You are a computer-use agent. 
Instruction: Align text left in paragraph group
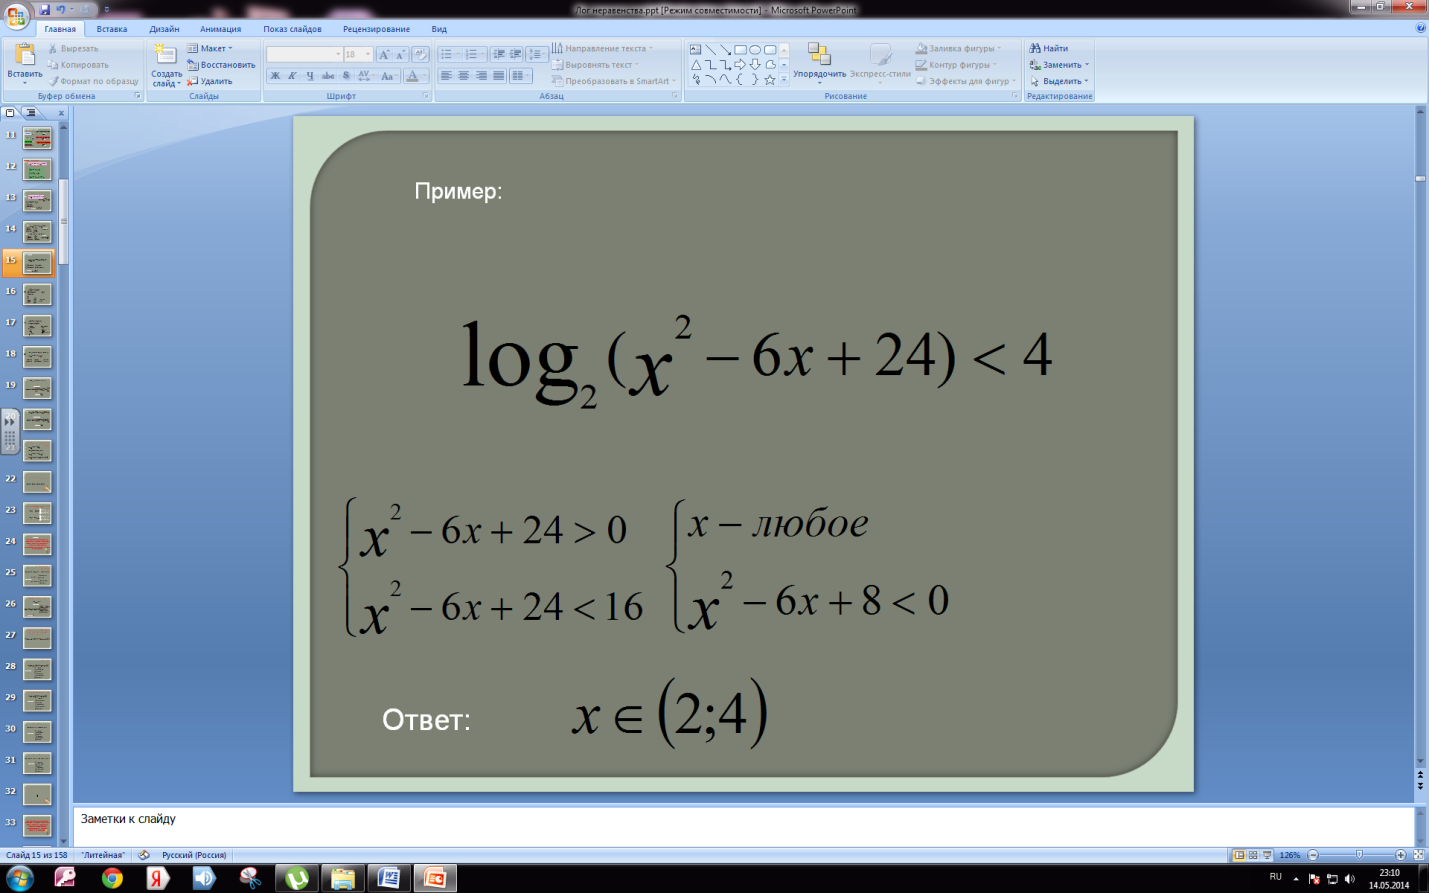(x=447, y=76)
